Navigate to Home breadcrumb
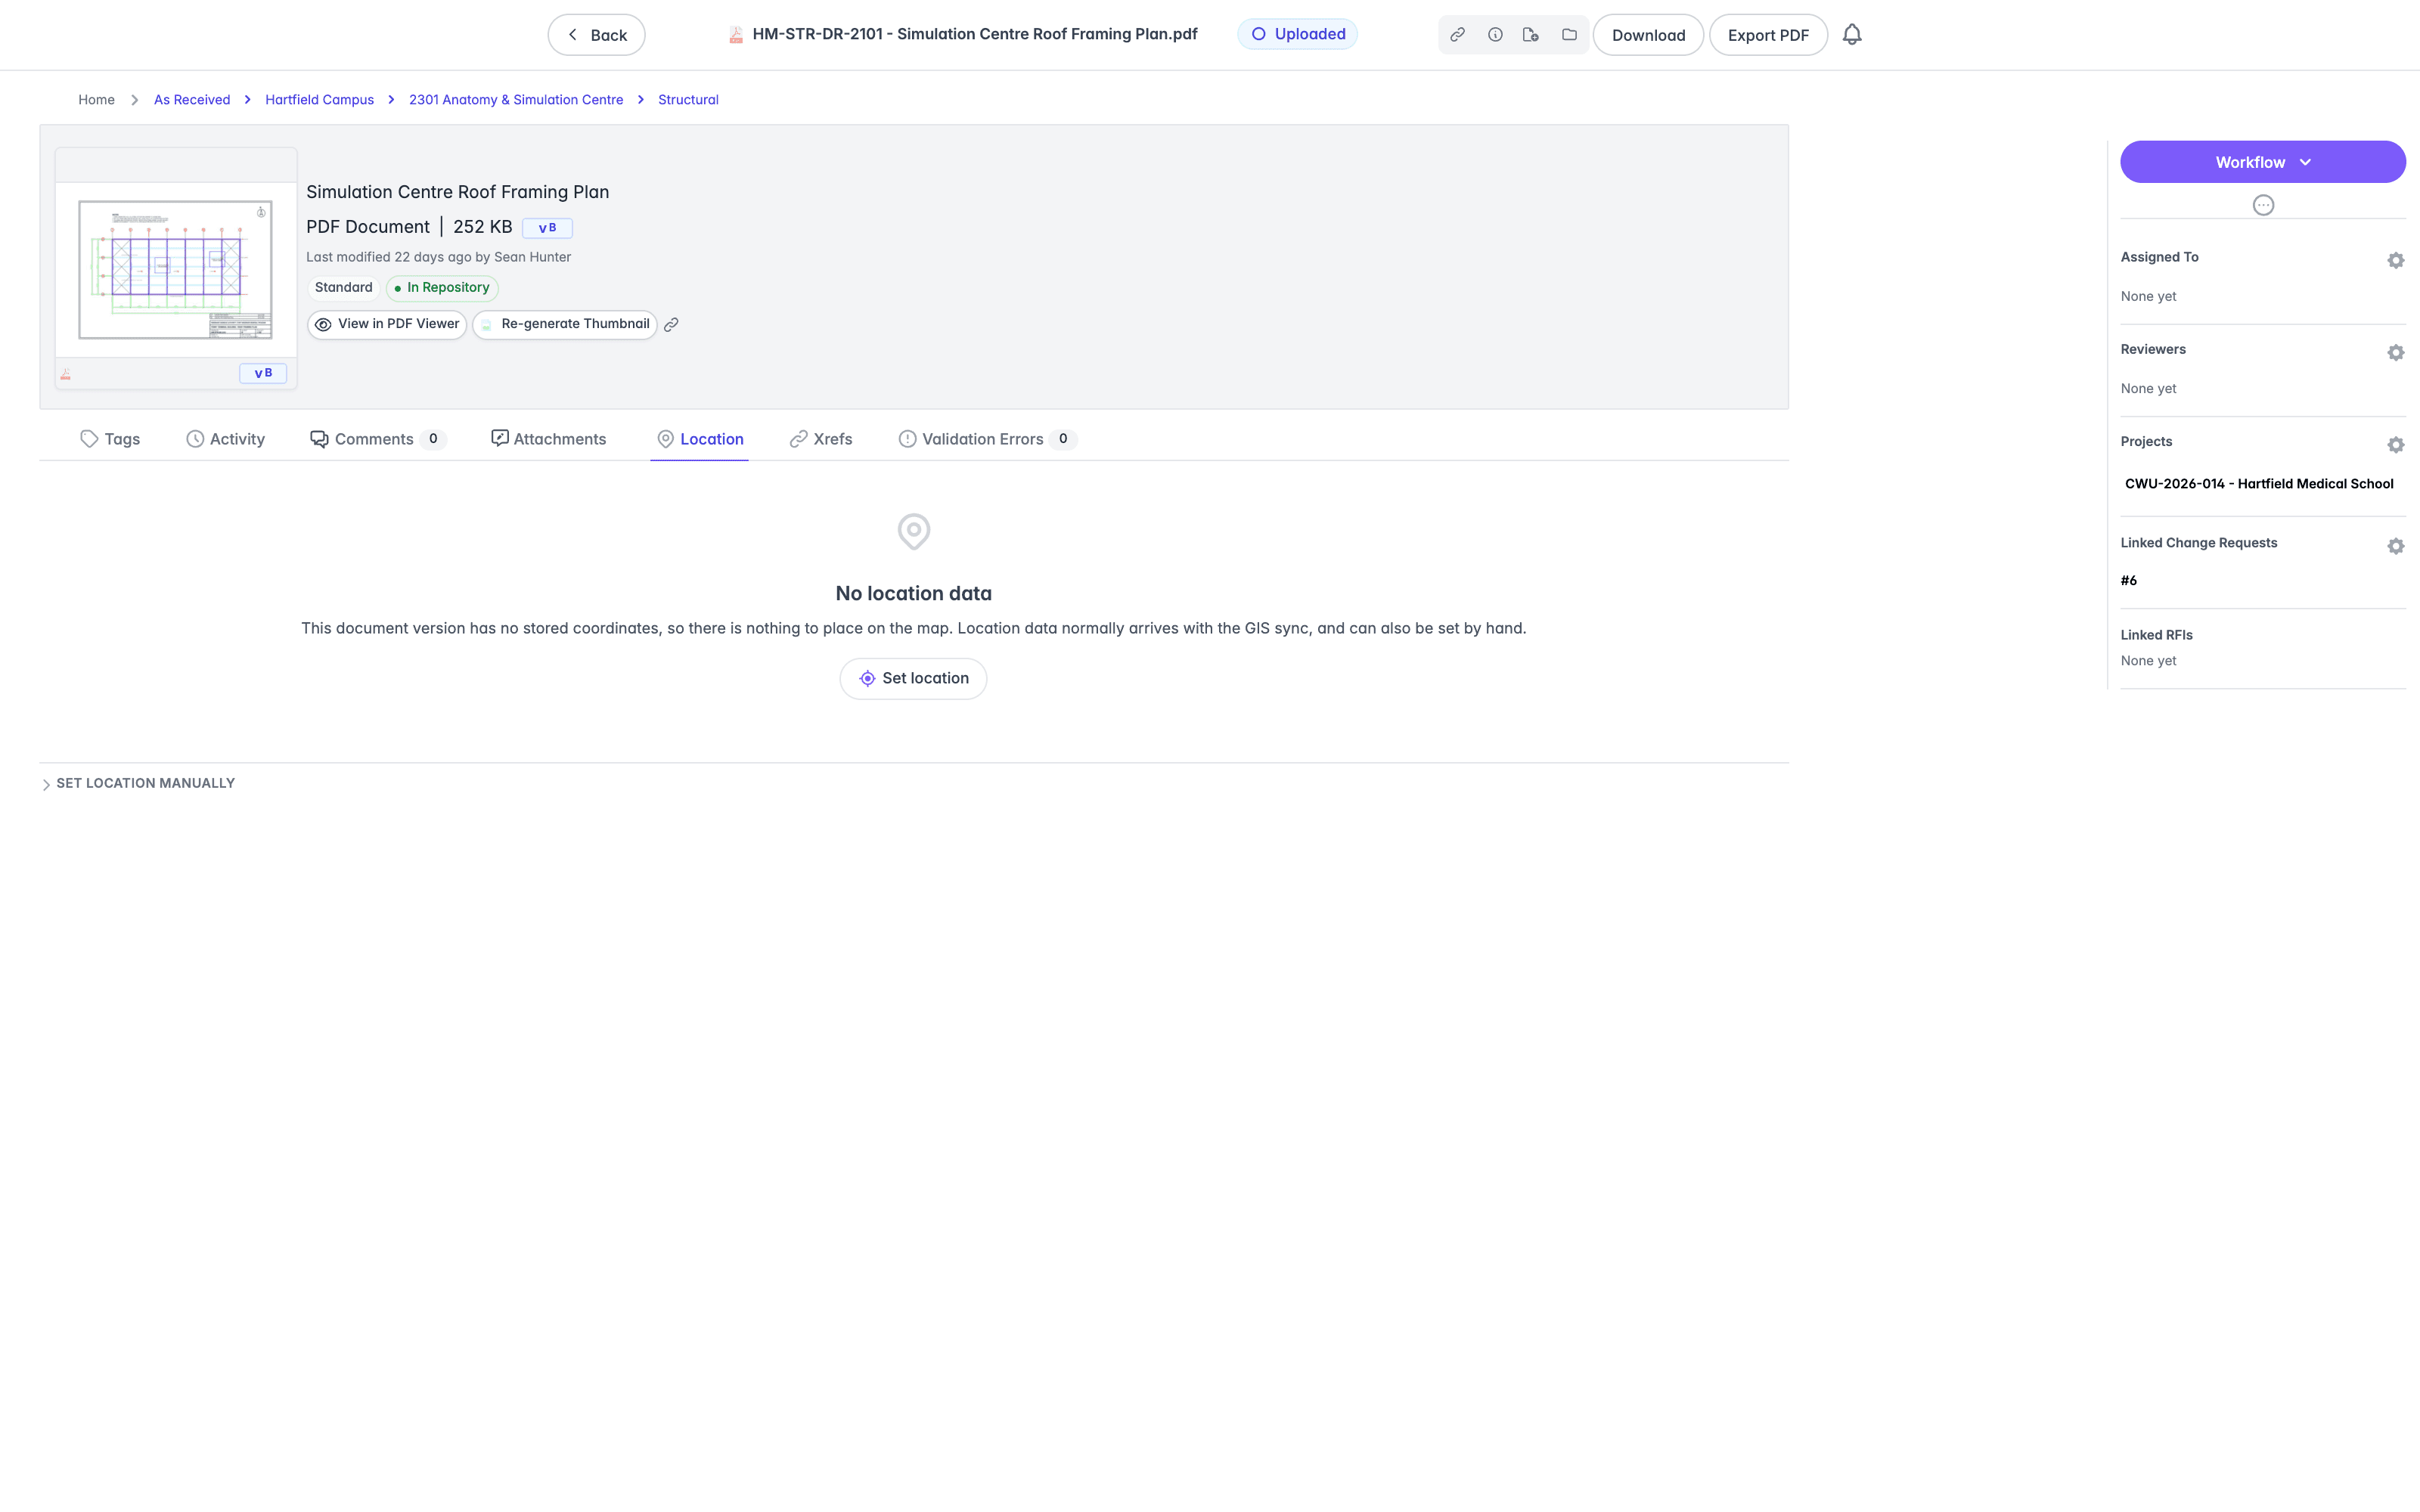Viewport: 2420px width, 1512px height. (96, 100)
